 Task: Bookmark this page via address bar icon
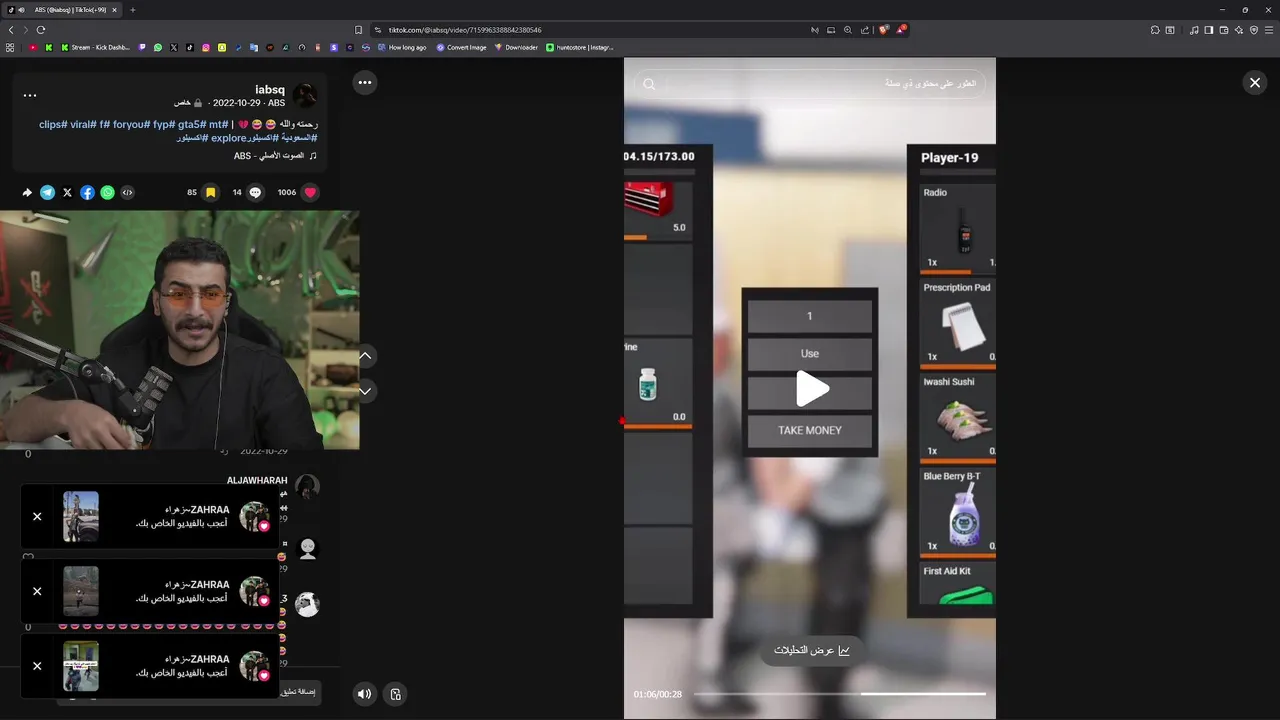coord(358,30)
